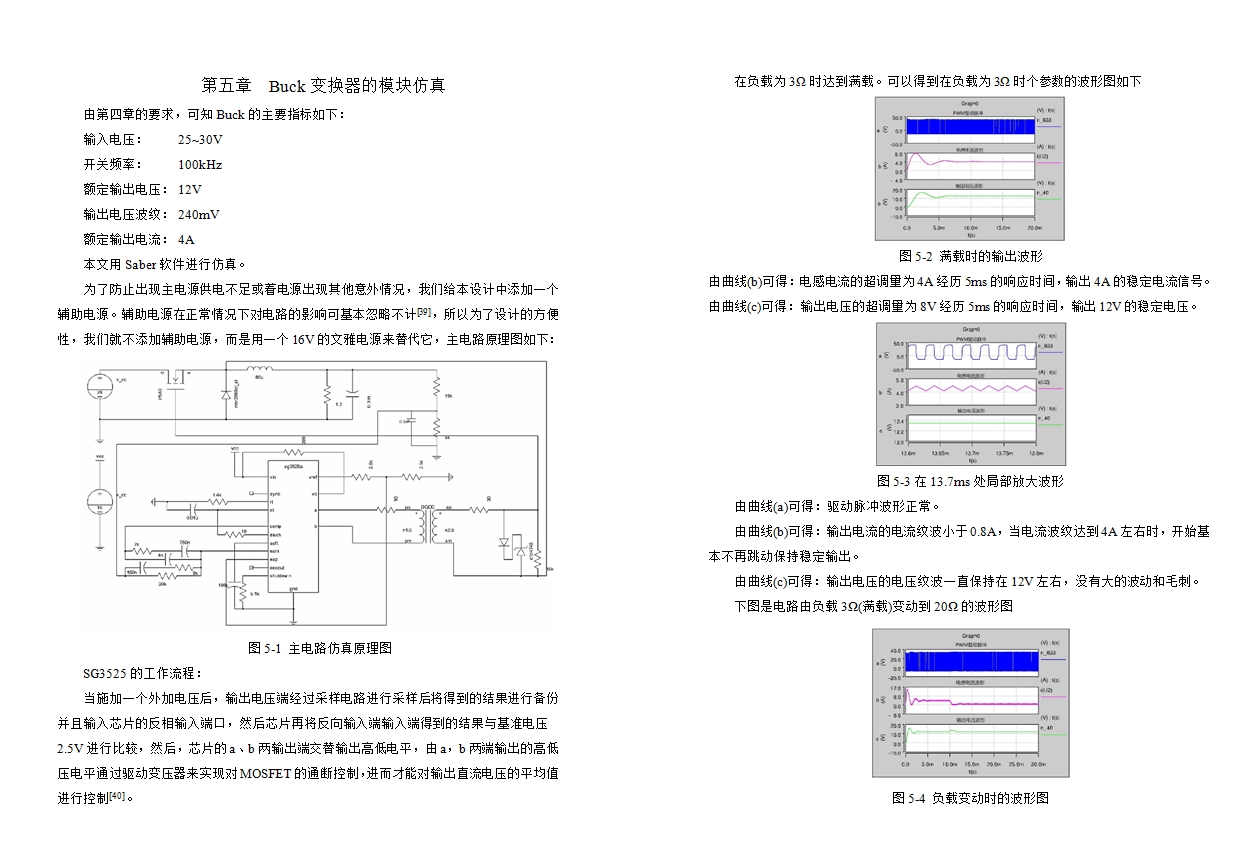Click the 80u inductor symbol in circuit
The height and width of the screenshot is (863, 1246).
tap(260, 369)
